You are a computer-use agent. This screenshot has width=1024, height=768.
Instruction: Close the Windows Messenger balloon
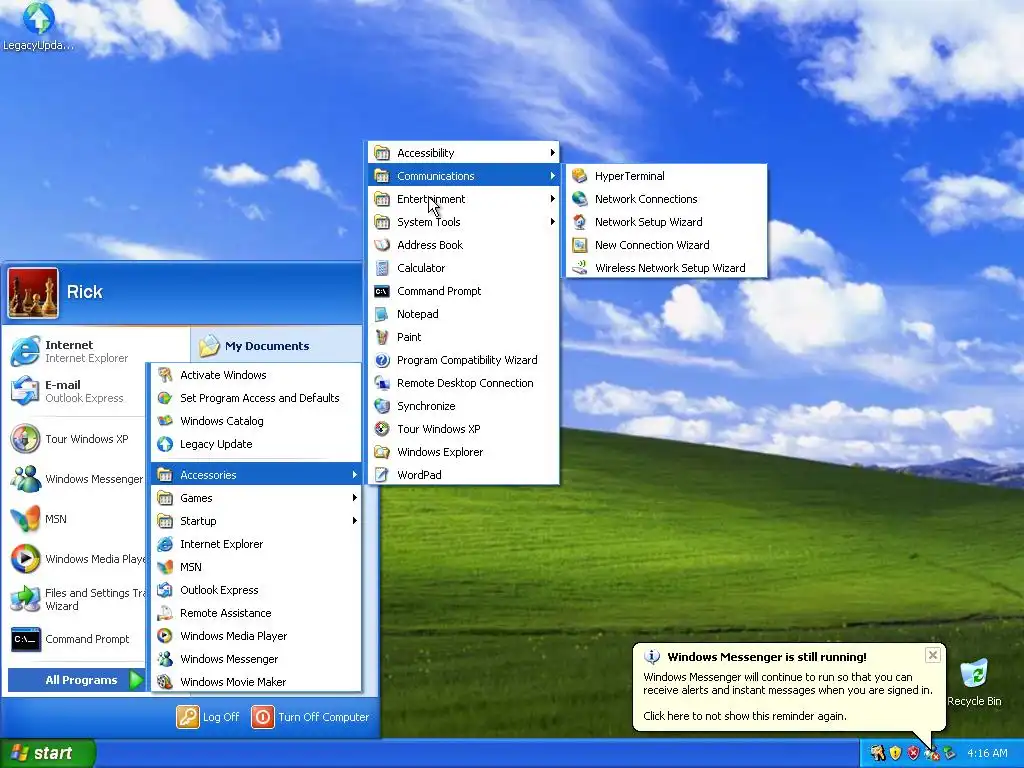pos(933,655)
